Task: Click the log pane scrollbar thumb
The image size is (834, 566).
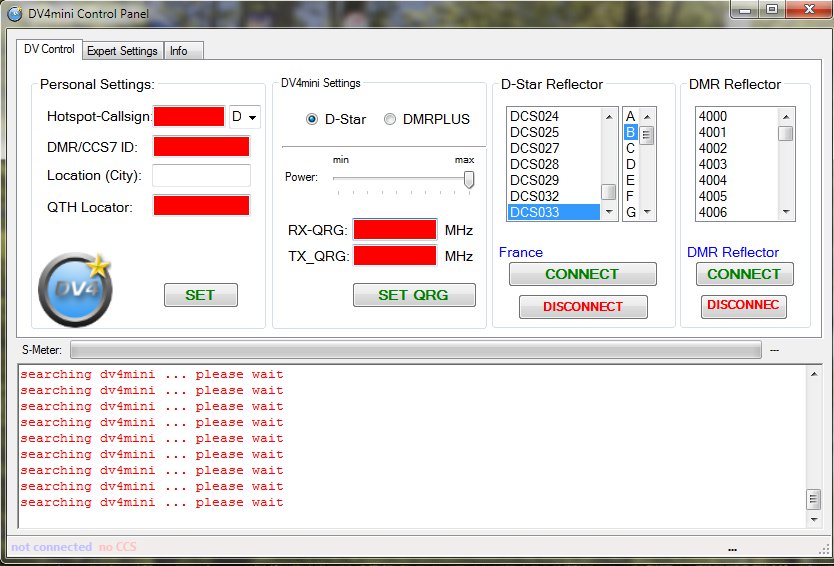Action: coord(814,500)
